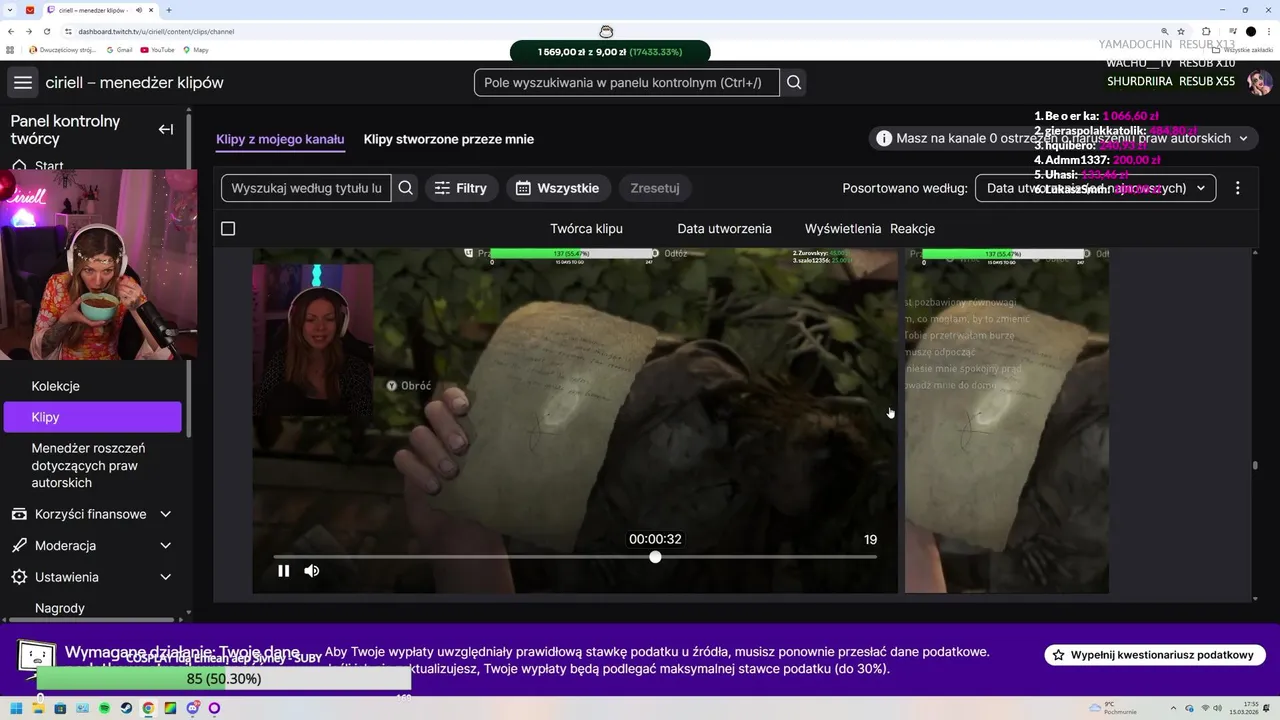Screen dimensions: 1280x720
Task: Open Windows Start menu
Action: tap(17, 708)
